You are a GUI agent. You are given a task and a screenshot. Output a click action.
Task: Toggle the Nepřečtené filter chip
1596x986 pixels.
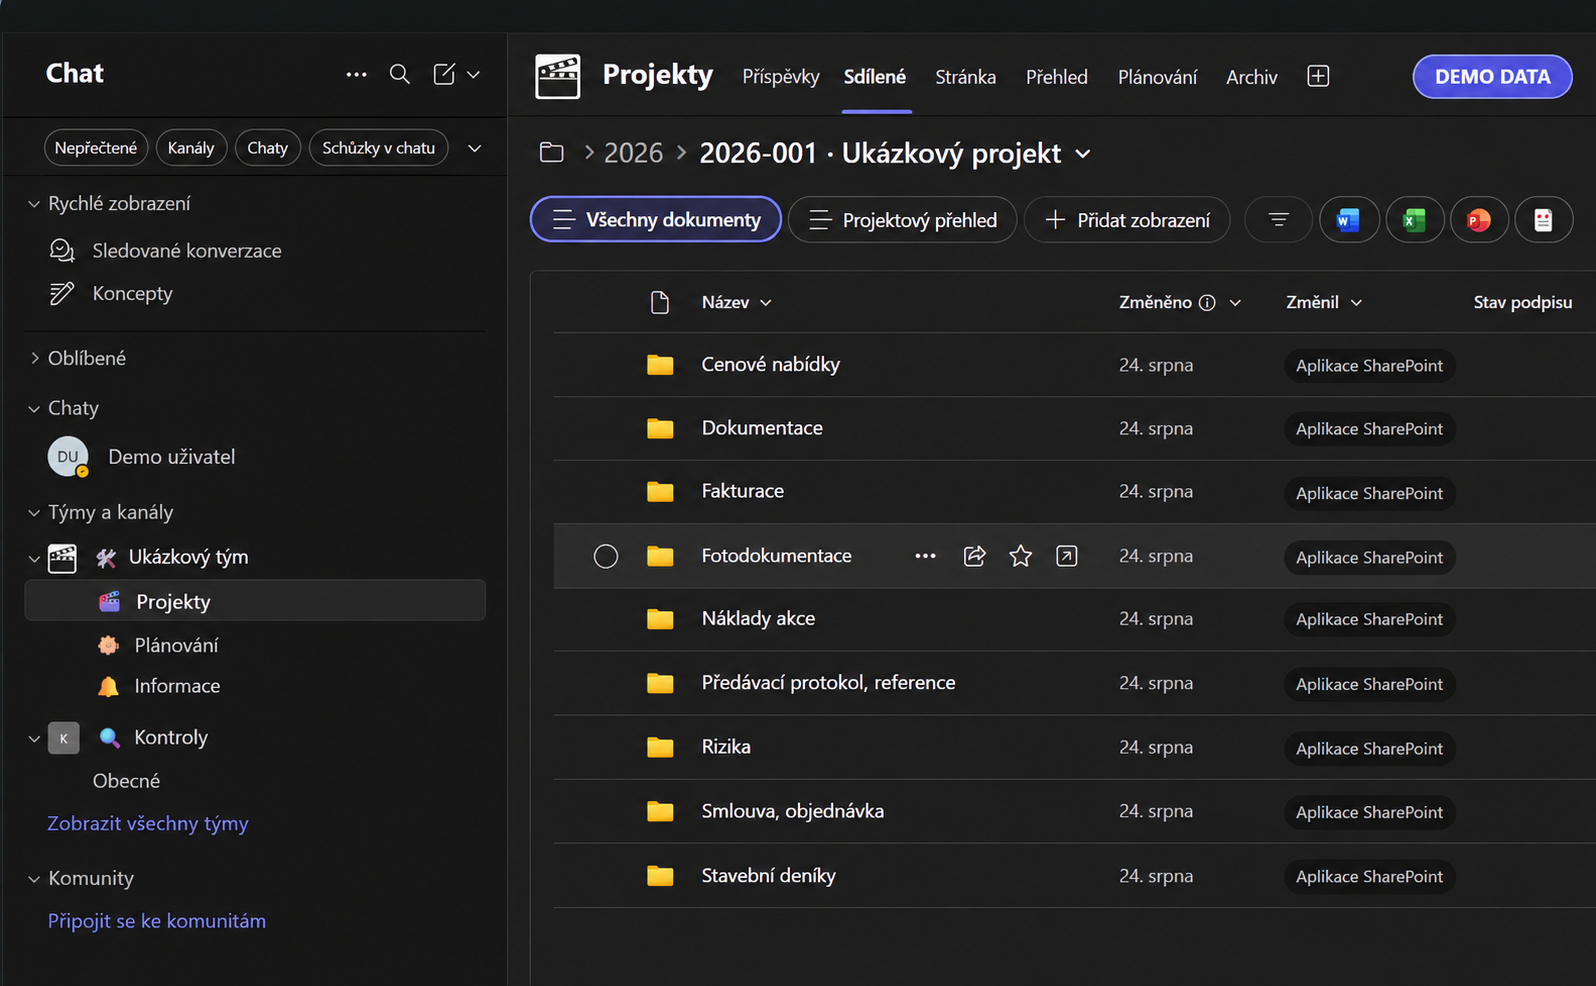(96, 148)
